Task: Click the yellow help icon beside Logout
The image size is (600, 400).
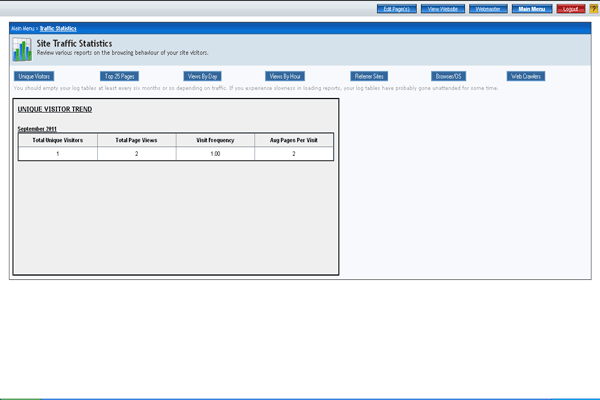Action: tap(593, 8)
